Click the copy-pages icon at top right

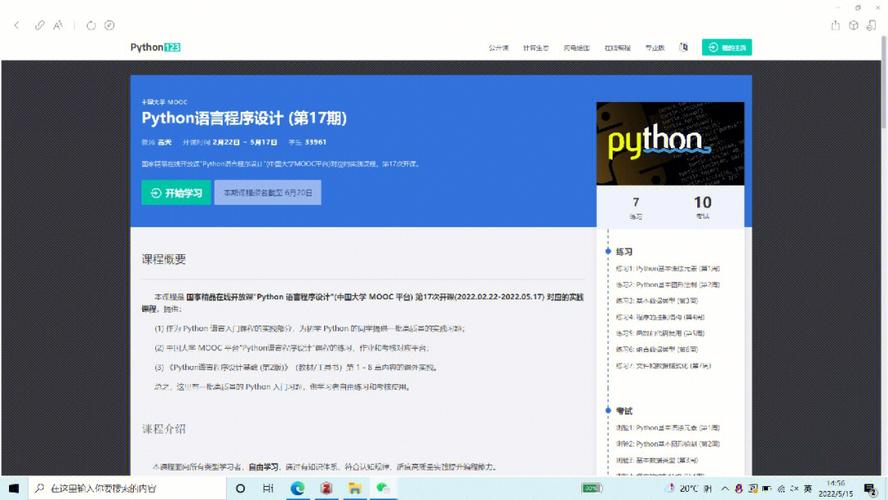872,25
